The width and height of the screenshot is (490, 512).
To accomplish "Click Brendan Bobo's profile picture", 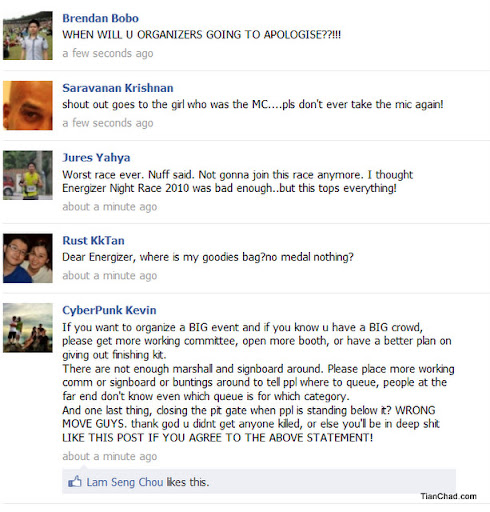I will pyautogui.click(x=28, y=36).
